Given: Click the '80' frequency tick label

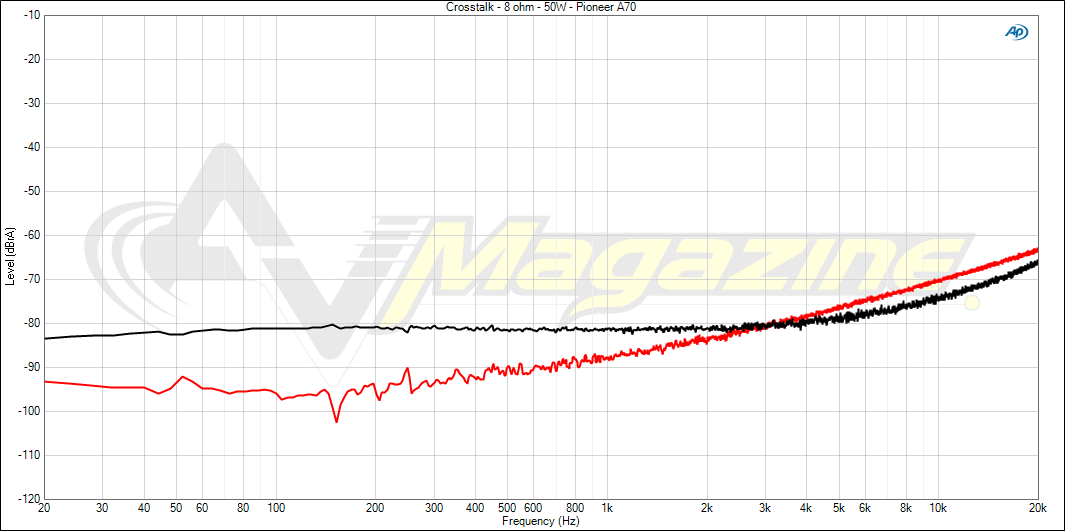Looking at the screenshot, I should 243,508.
